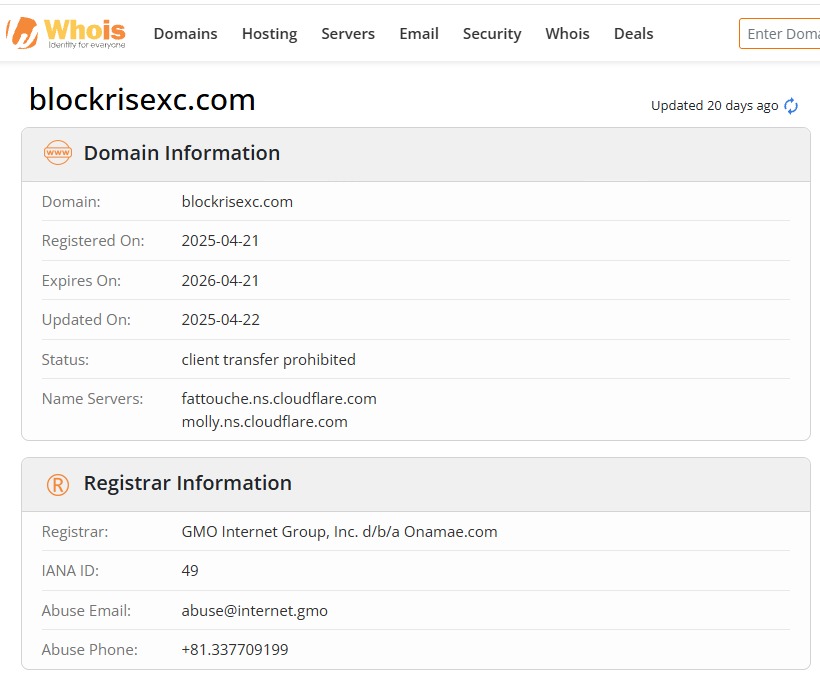
Task: Select the fattouche.ns.cloudflare.com name server
Action: coord(279,398)
